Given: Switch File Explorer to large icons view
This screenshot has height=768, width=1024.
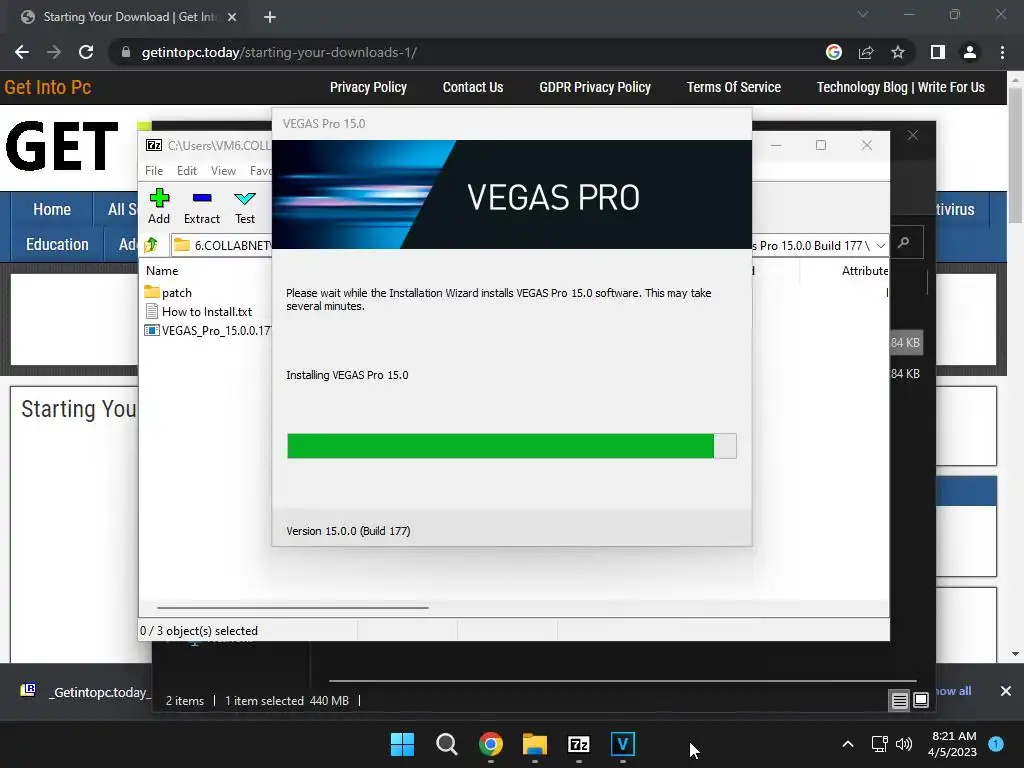Looking at the screenshot, I should point(921,701).
